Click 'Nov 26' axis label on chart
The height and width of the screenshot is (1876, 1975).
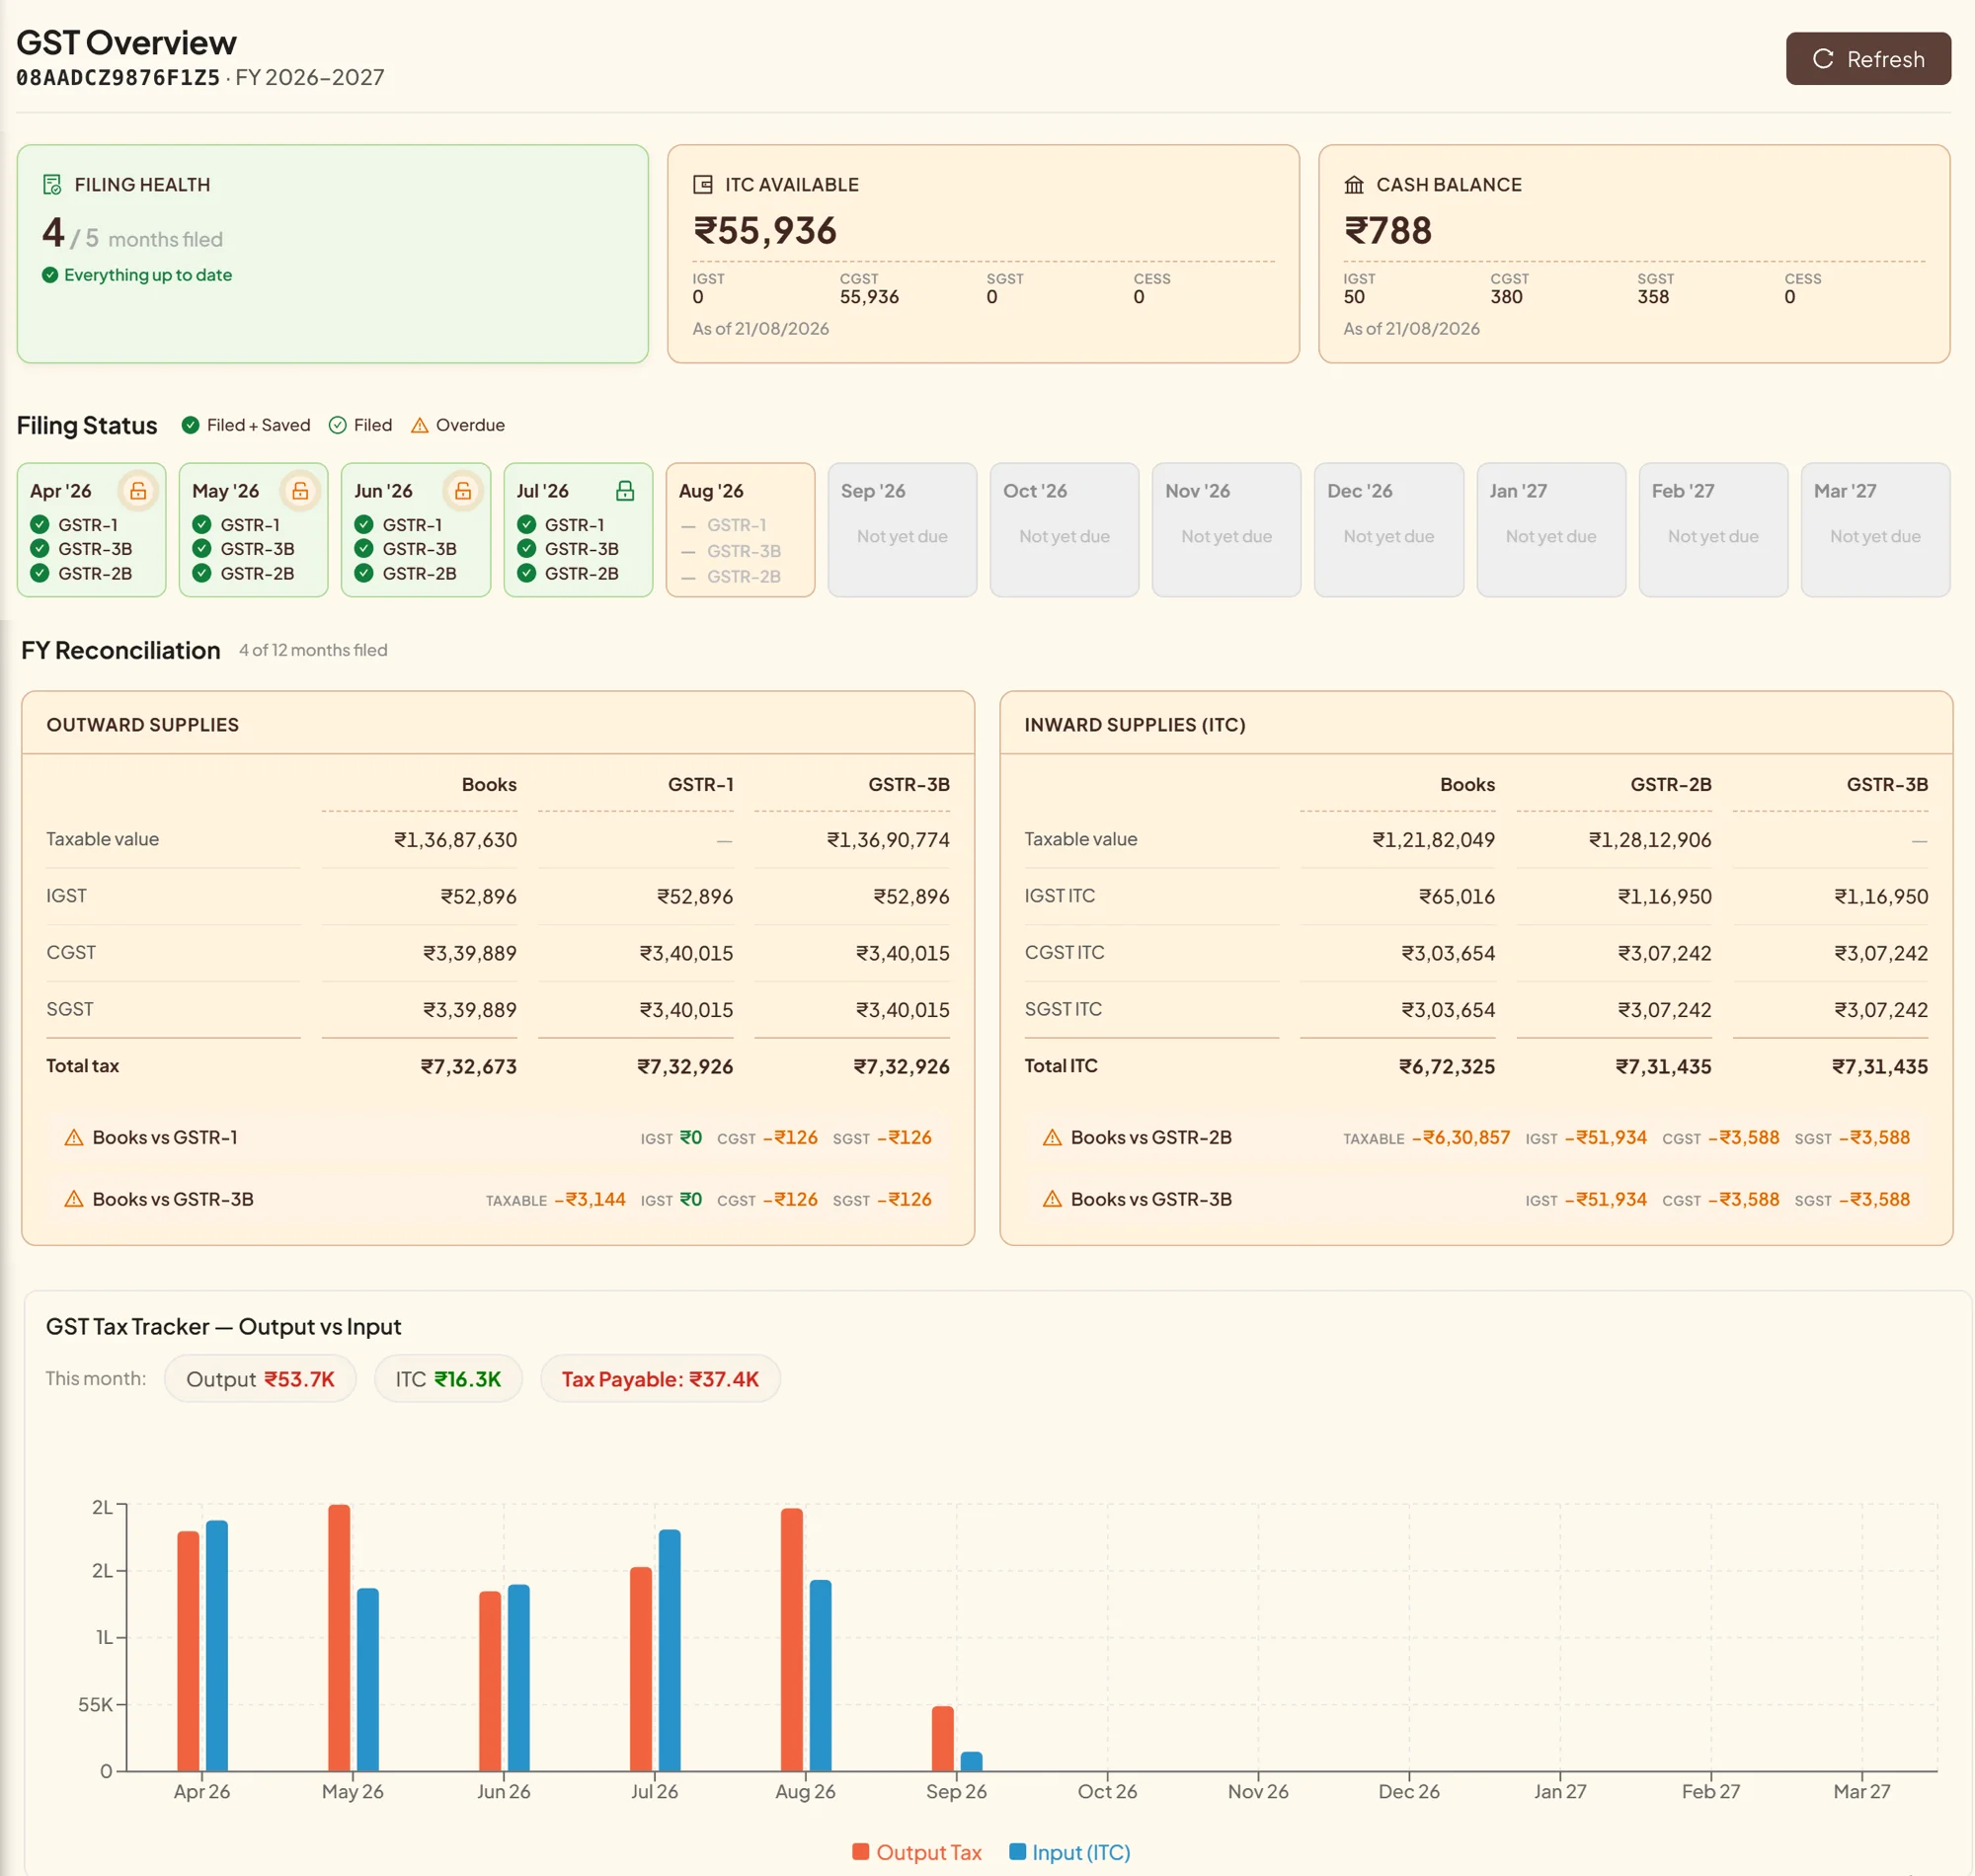click(x=1258, y=1791)
